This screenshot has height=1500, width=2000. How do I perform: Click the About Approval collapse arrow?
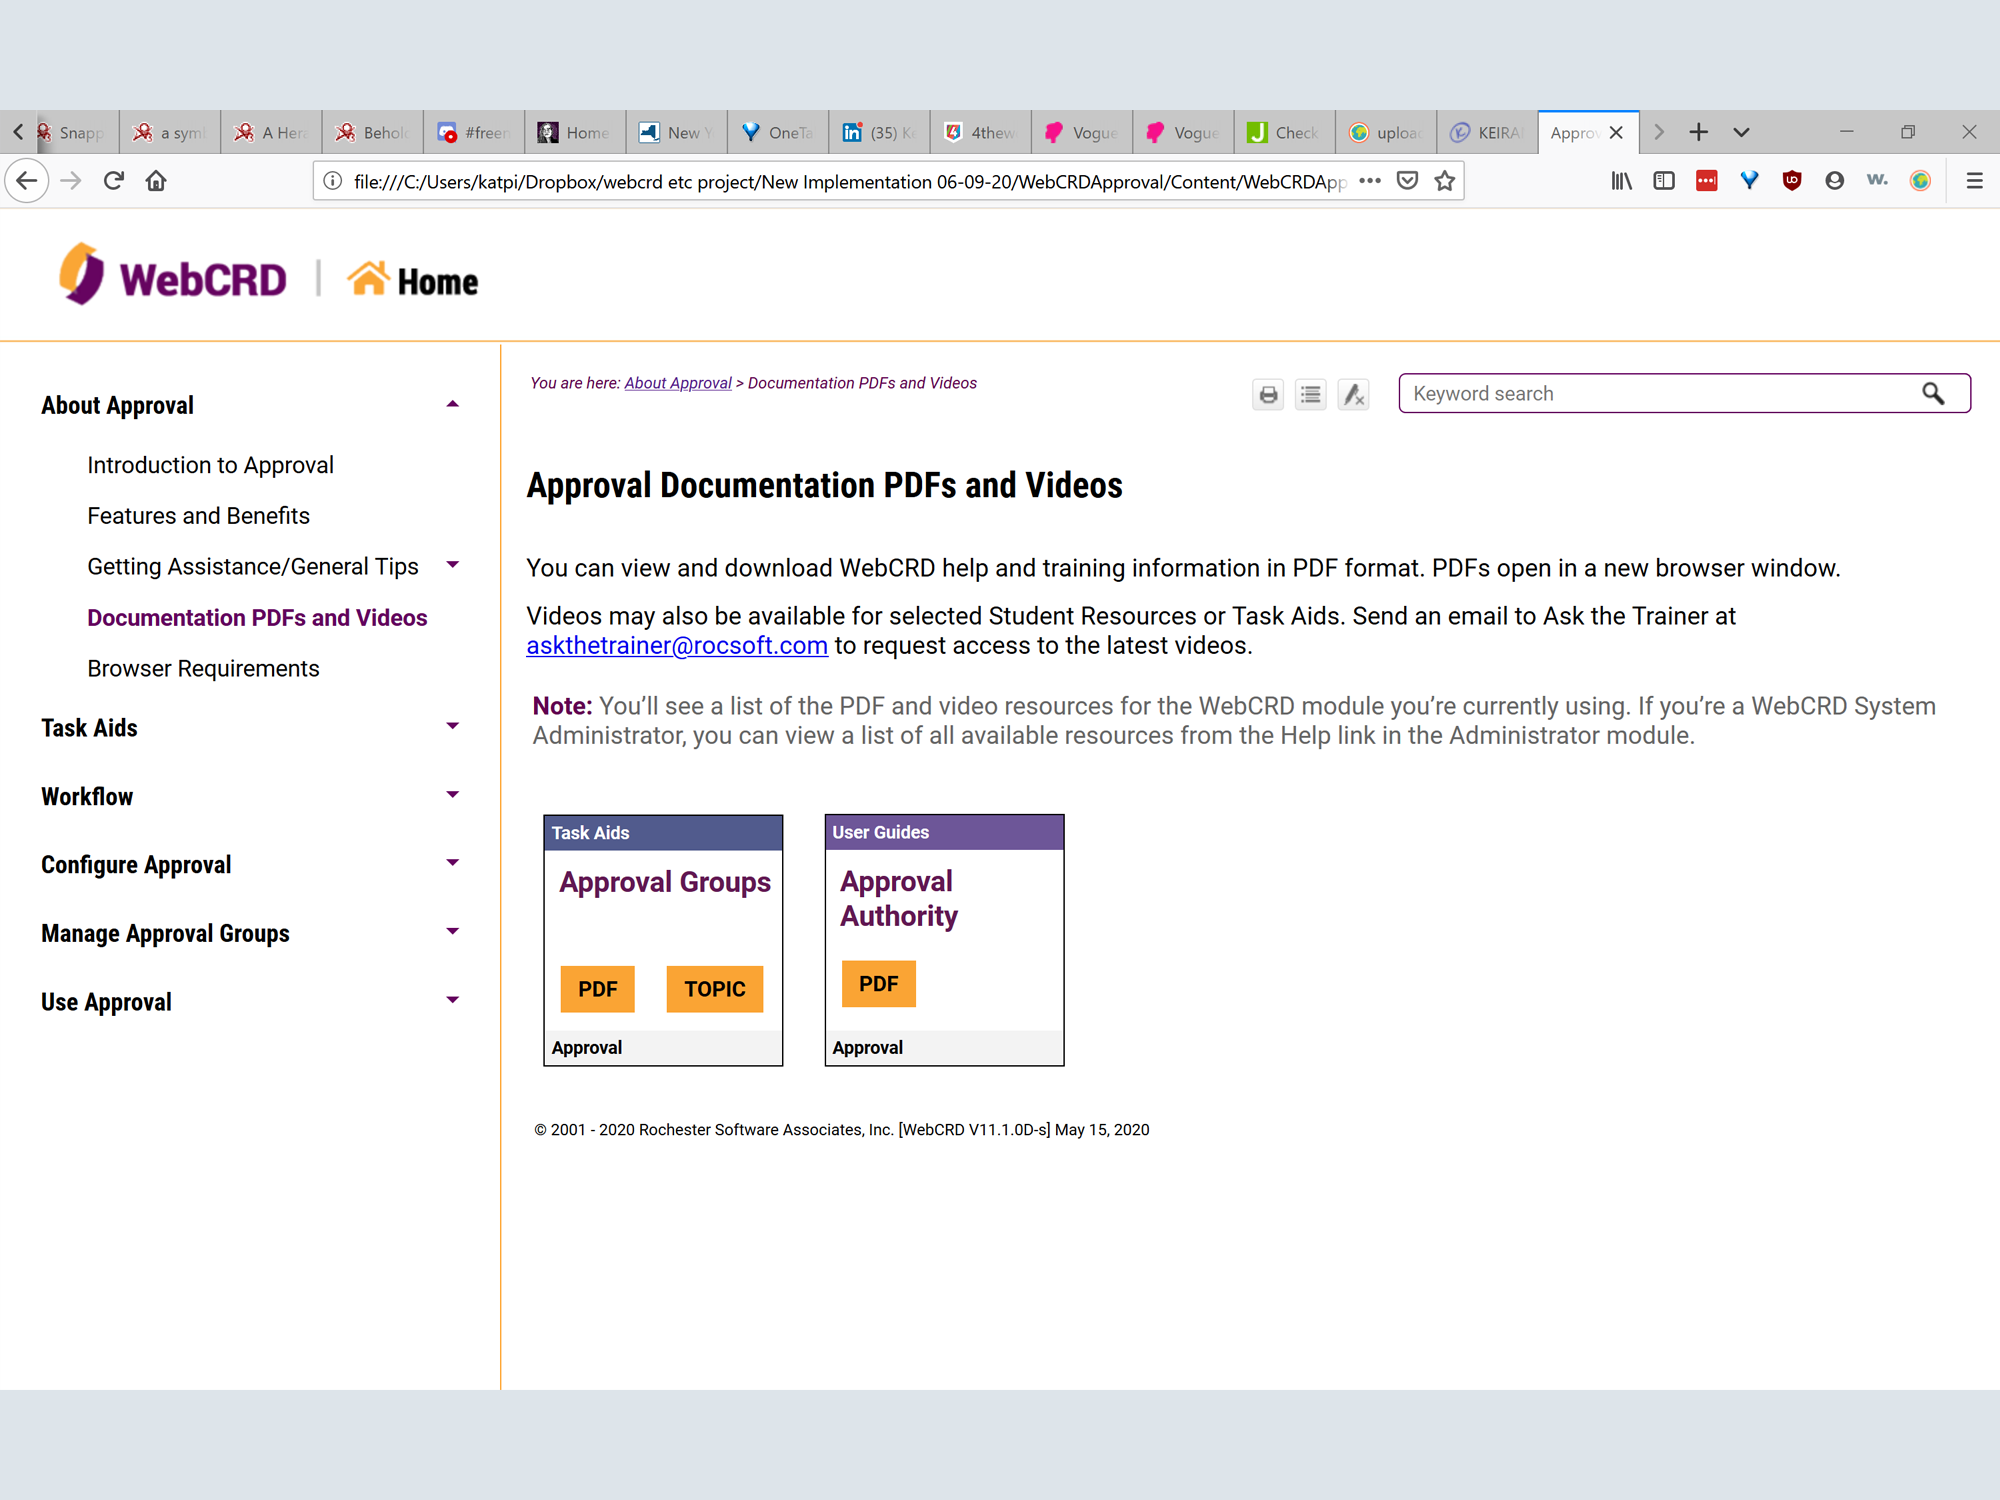[452, 405]
